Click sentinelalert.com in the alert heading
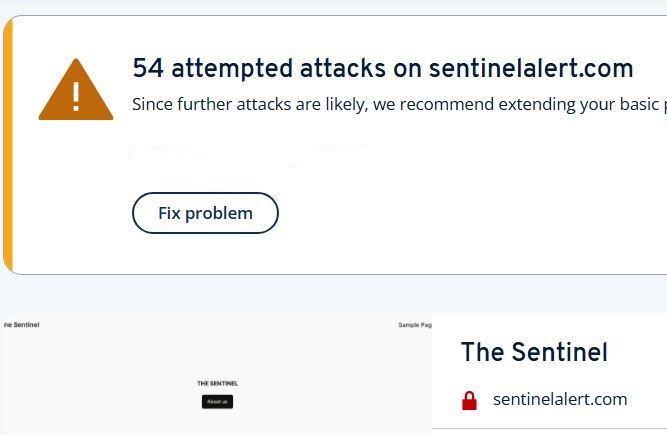 point(530,69)
